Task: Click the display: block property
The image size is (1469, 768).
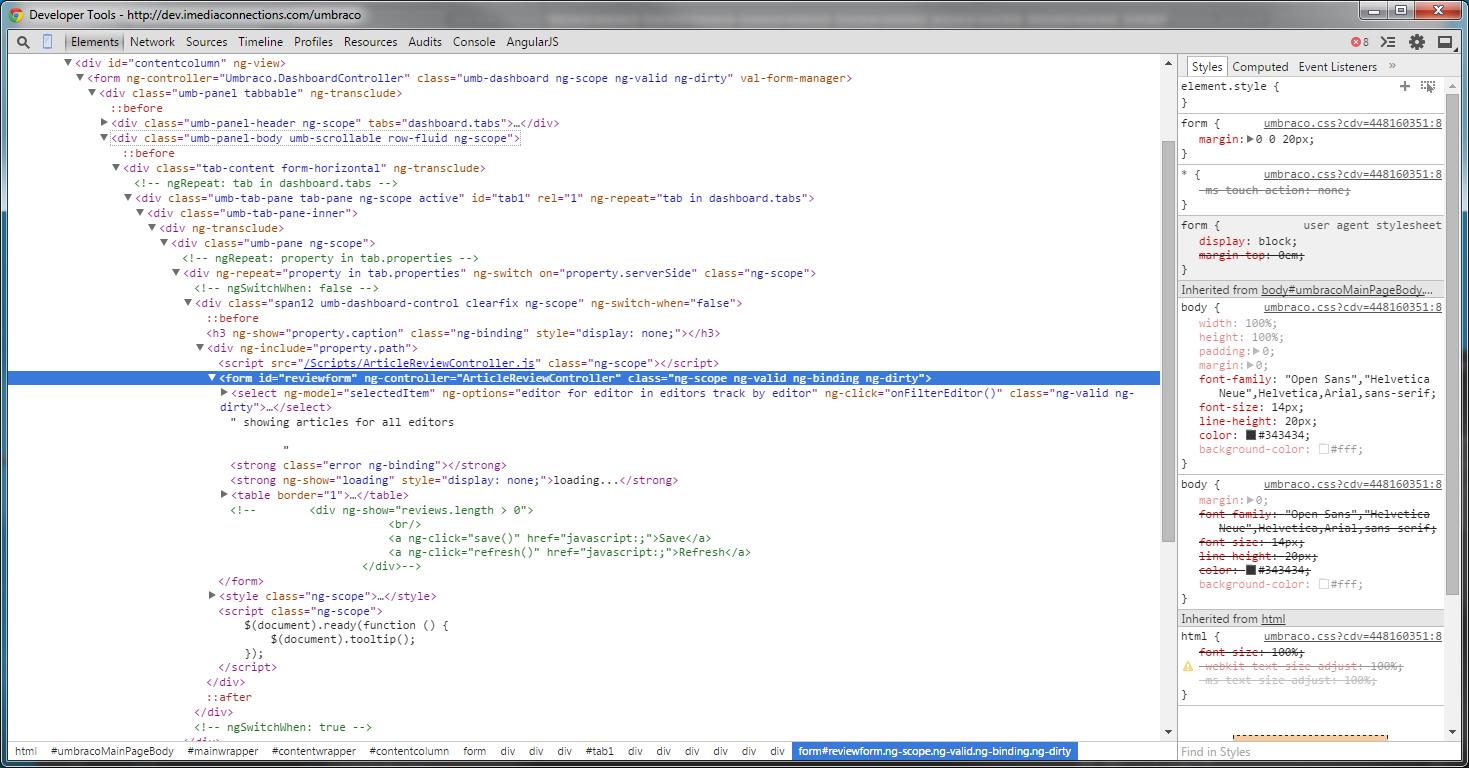Action: coord(1247,241)
